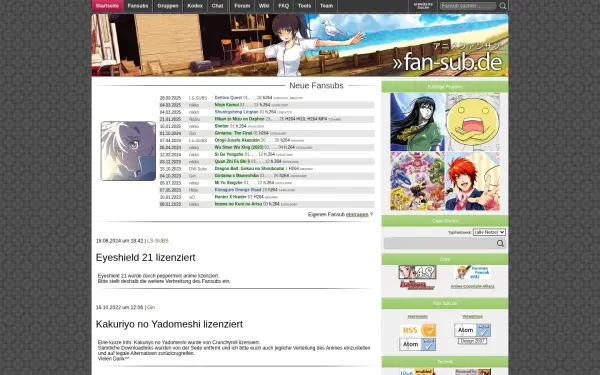
Task: Click the erweiterte Suche link
Action: 423,6
